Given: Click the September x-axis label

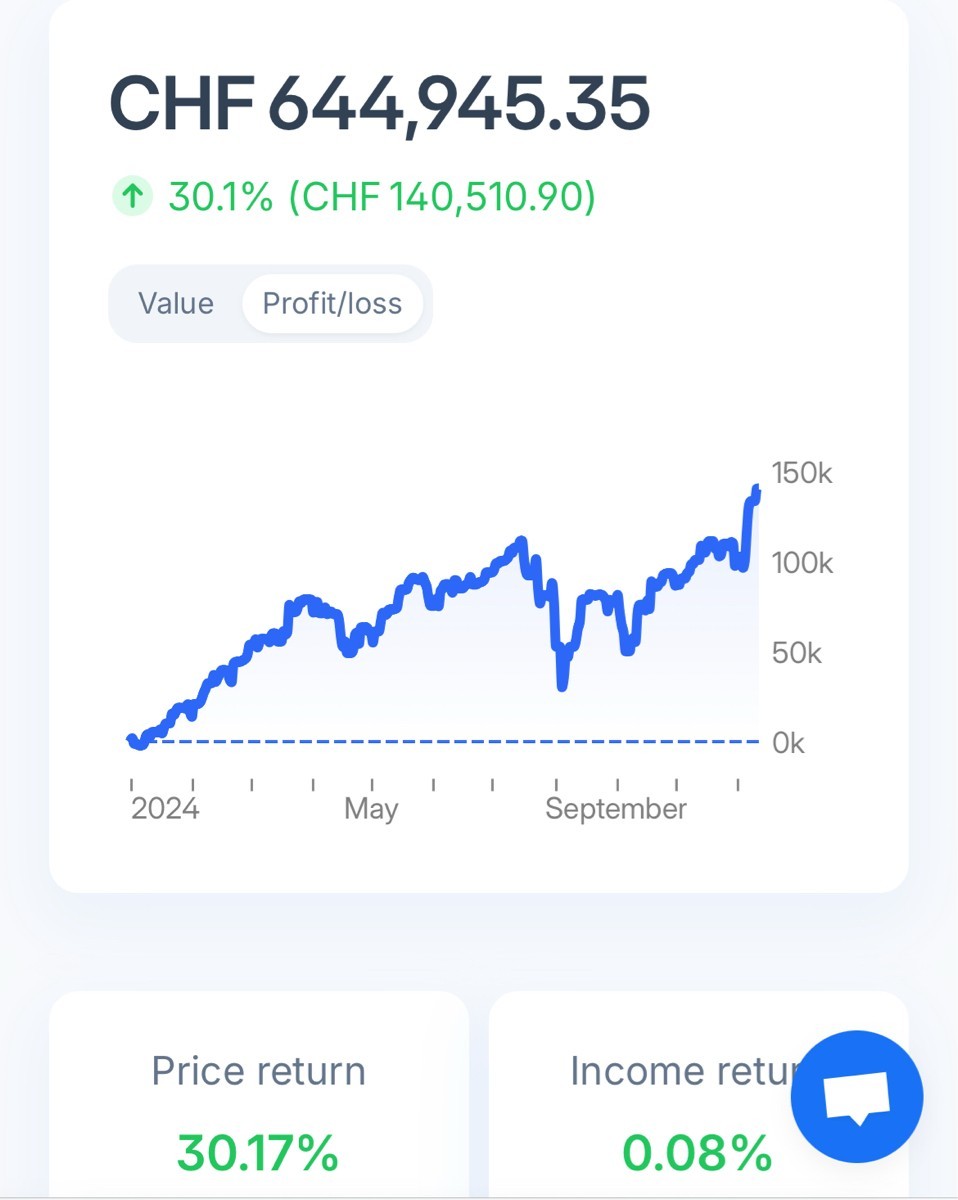Looking at the screenshot, I should [616, 808].
